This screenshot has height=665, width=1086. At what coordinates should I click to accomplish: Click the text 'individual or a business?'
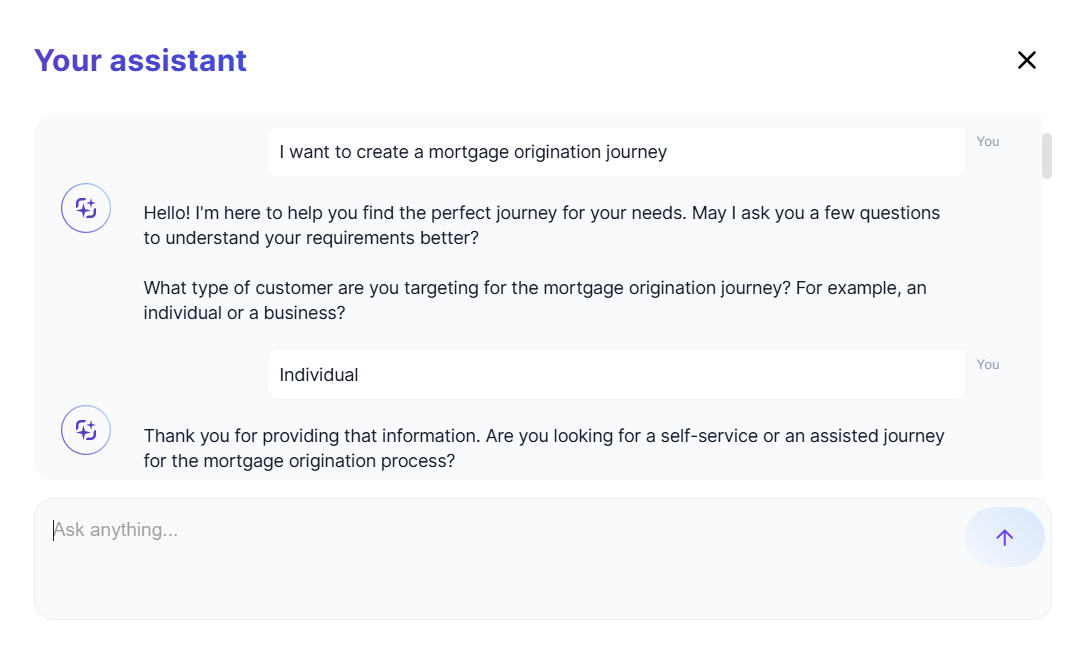[244, 313]
